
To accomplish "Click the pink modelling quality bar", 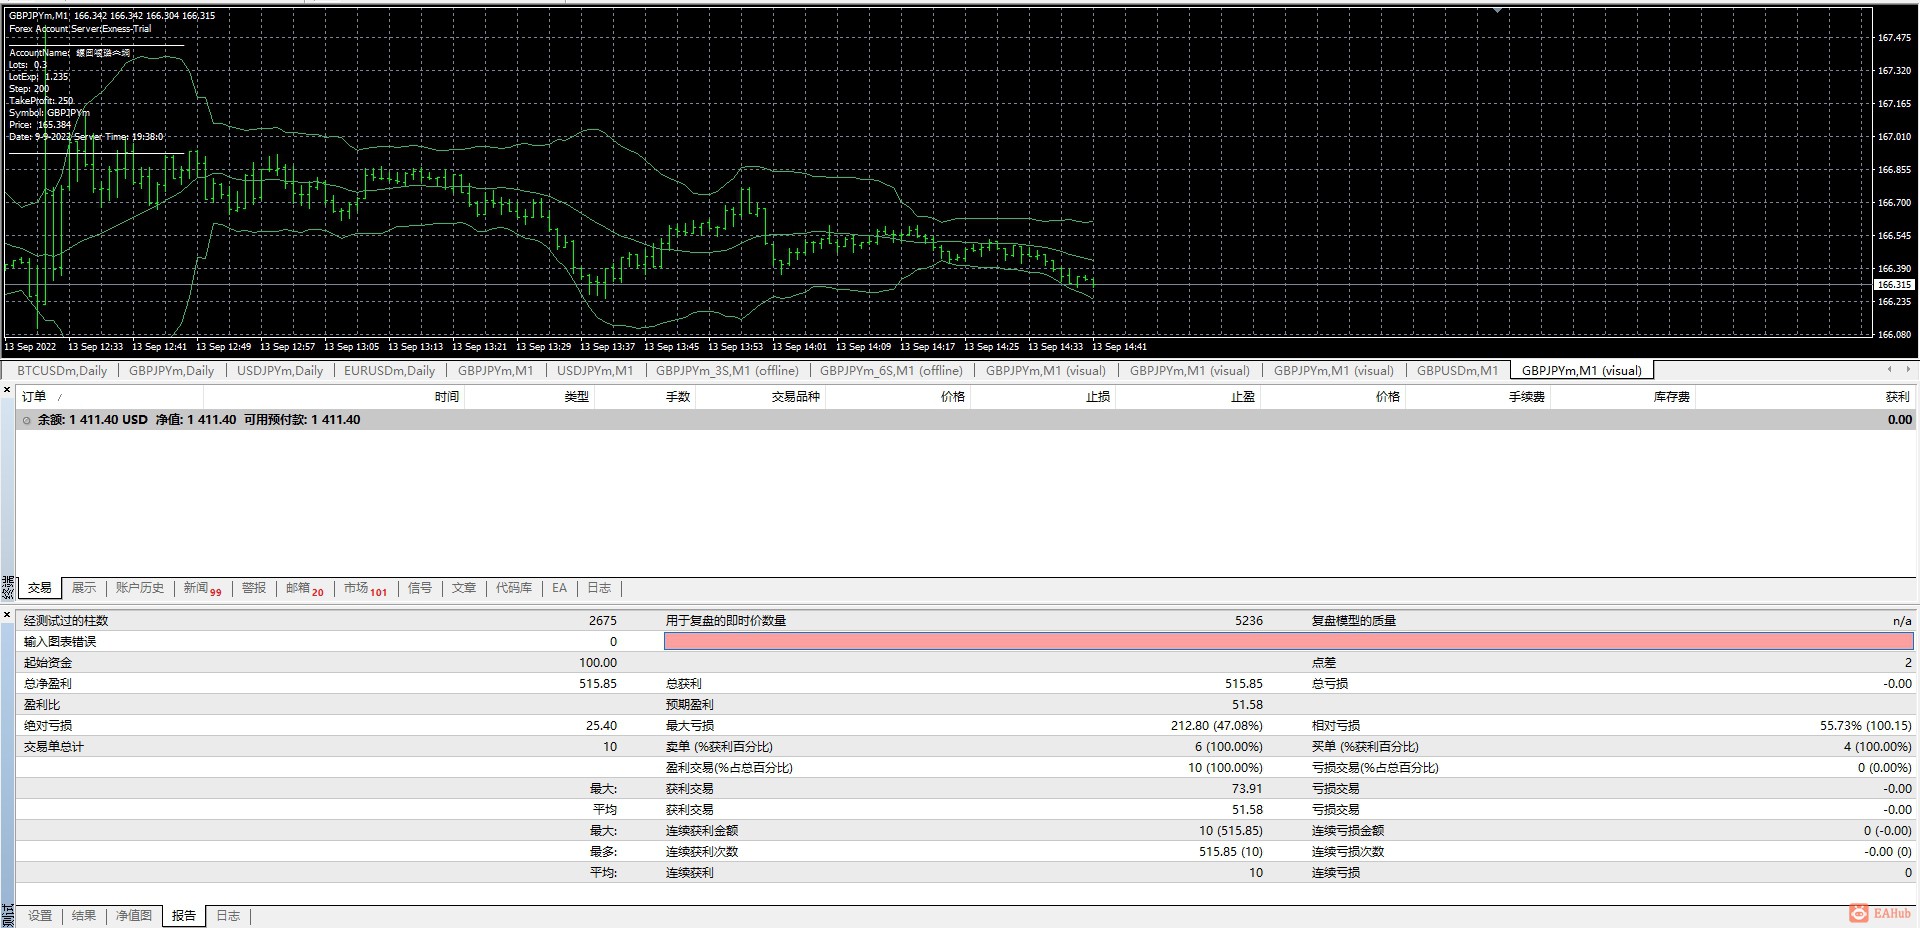I will click(x=1288, y=642).
